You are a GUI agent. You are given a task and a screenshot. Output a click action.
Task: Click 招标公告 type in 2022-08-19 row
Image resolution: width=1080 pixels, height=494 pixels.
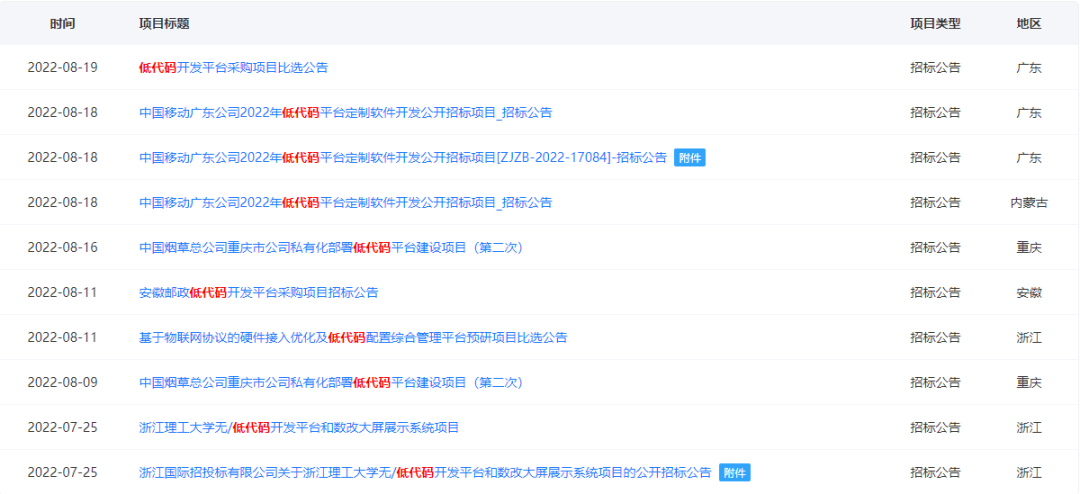[935, 68]
